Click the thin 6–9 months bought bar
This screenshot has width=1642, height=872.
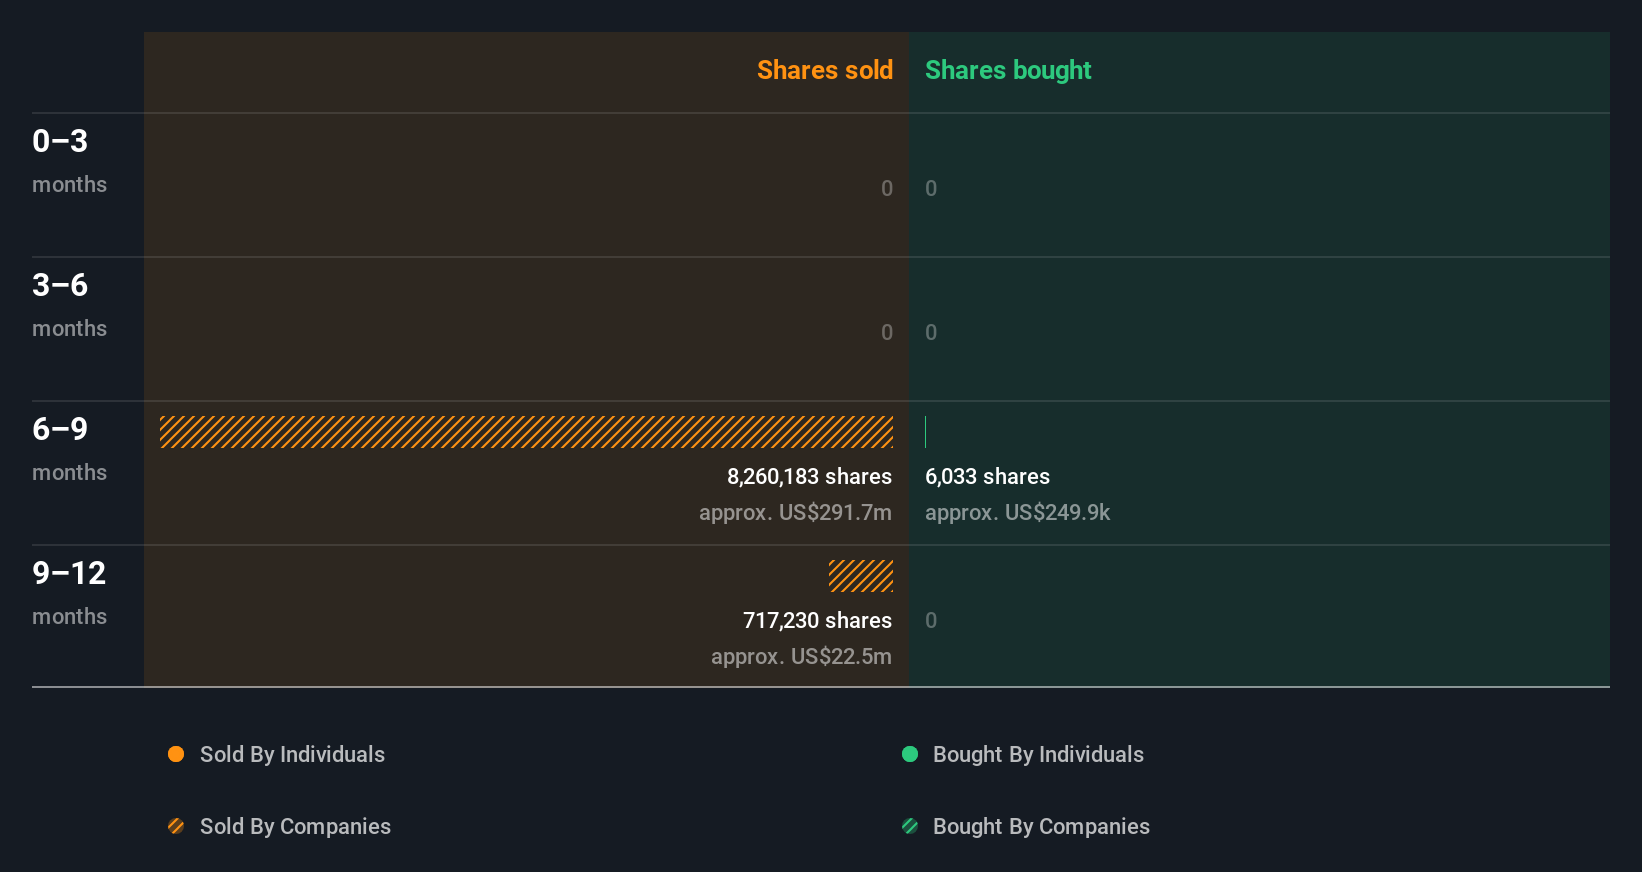(926, 432)
